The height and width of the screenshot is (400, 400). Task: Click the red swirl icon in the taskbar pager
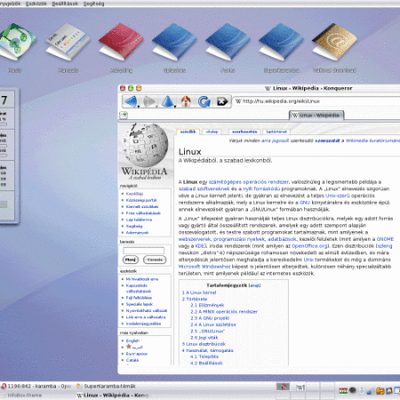click(x=283, y=387)
